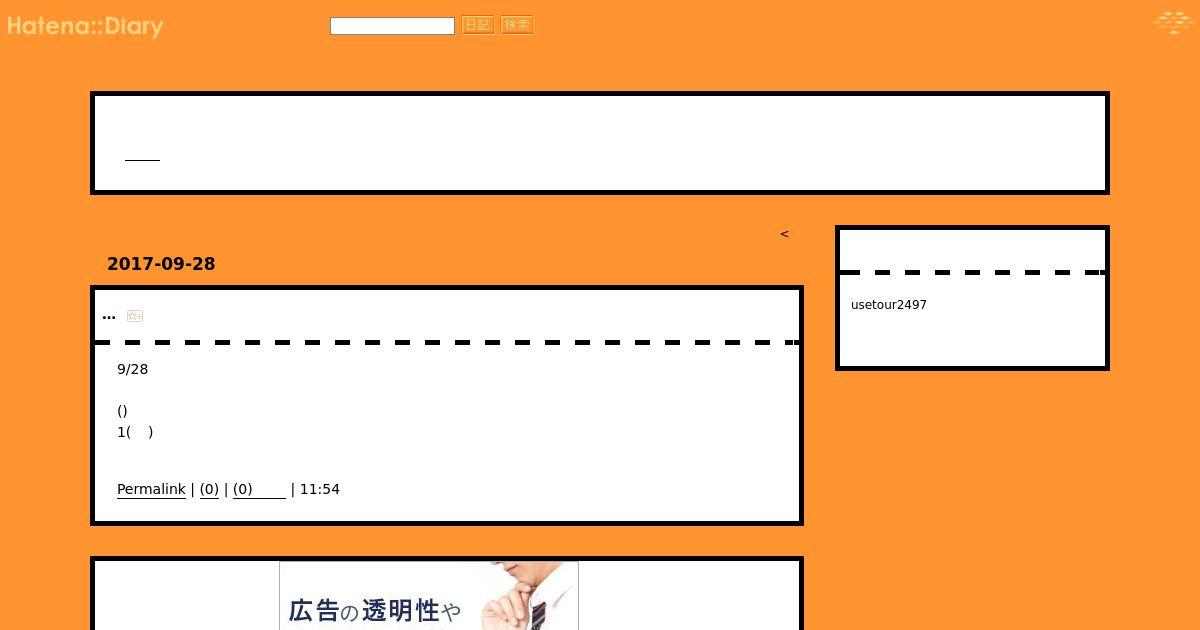Open the 2017-09-28 date heading
The image size is (1200, 630).
(x=161, y=264)
